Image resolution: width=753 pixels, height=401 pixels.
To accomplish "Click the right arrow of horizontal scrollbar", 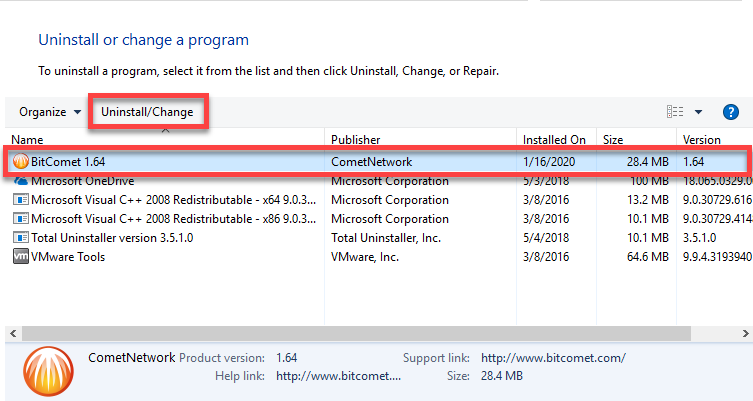I will click(x=745, y=333).
